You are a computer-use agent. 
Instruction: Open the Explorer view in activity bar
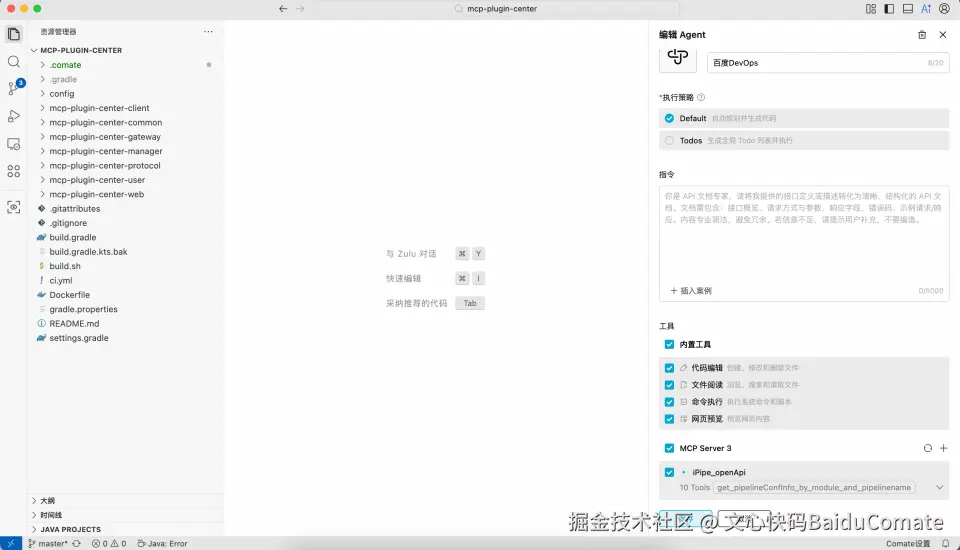13,34
